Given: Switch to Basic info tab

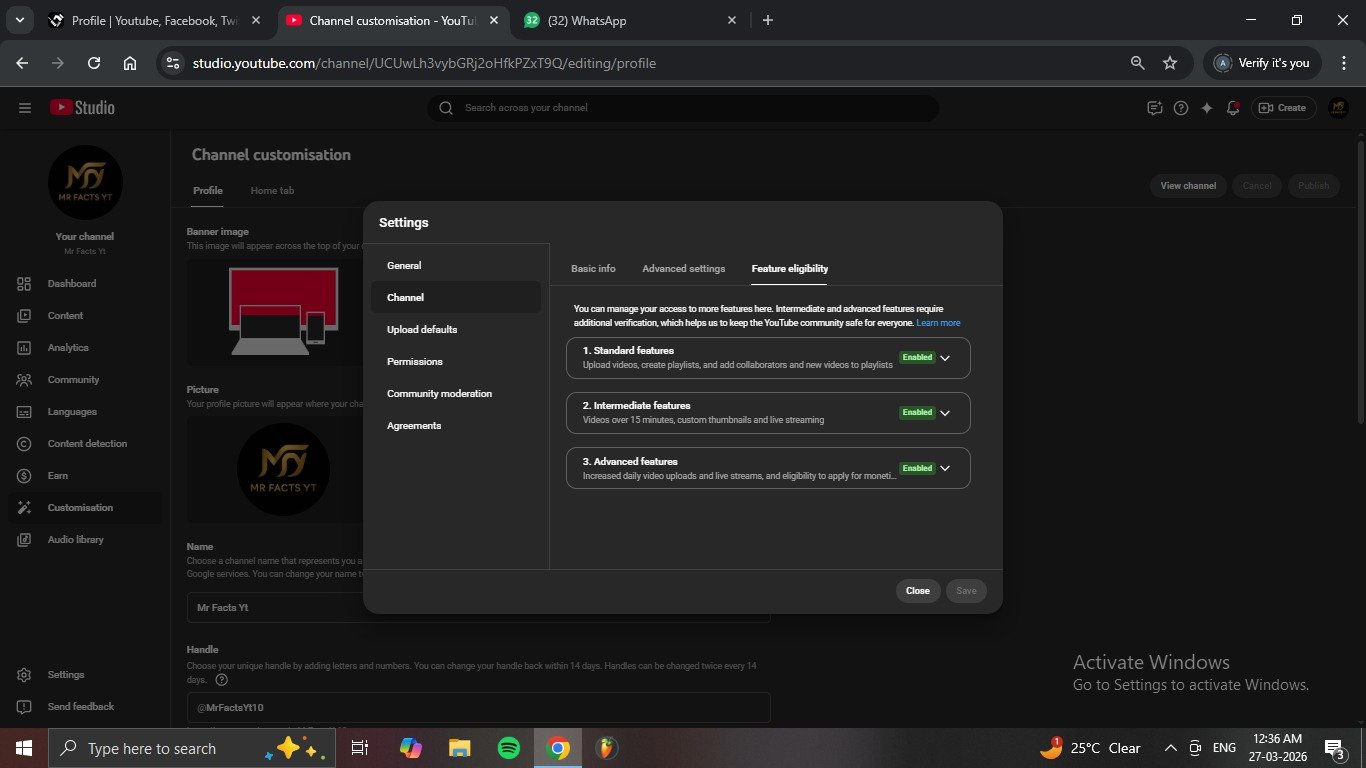Looking at the screenshot, I should click(593, 269).
